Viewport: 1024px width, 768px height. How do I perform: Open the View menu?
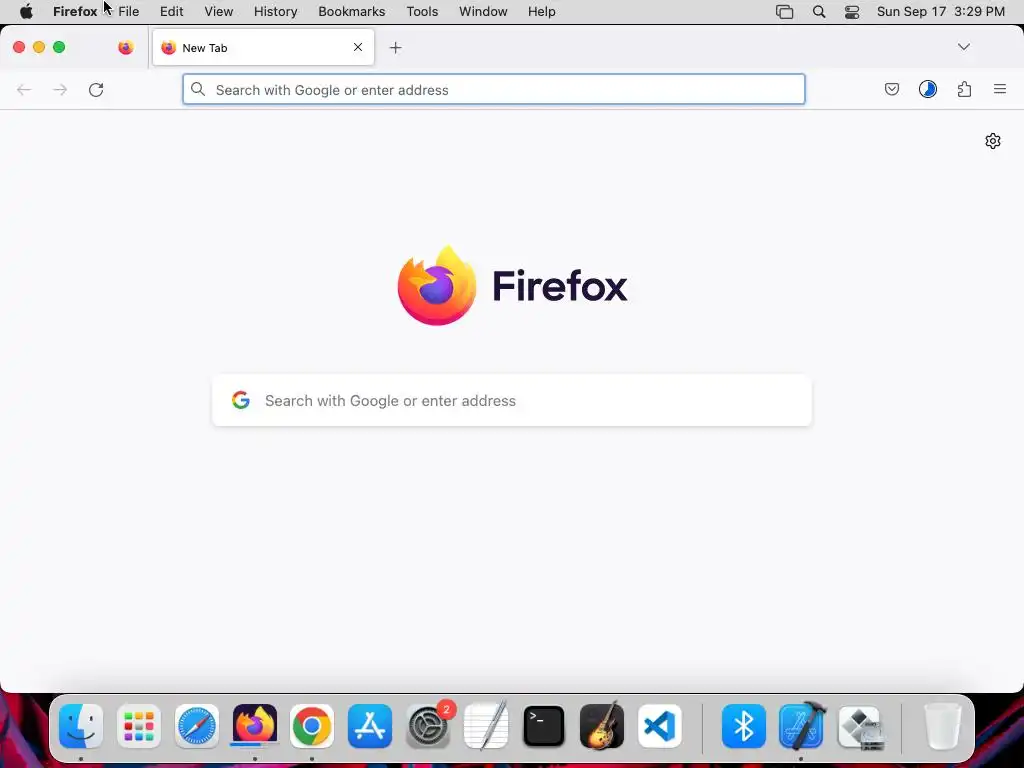point(219,12)
